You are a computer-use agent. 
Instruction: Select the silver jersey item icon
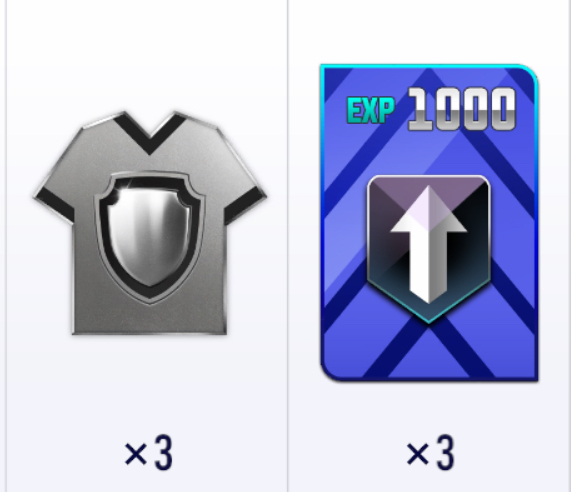point(150,223)
